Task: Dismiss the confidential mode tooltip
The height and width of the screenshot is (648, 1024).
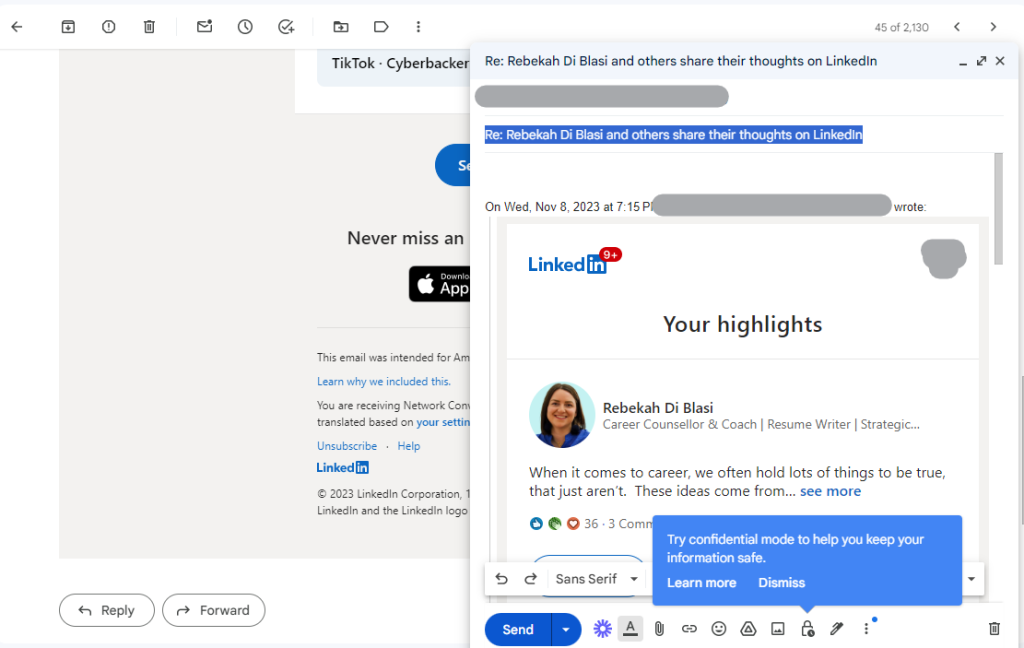Action: [x=781, y=583]
